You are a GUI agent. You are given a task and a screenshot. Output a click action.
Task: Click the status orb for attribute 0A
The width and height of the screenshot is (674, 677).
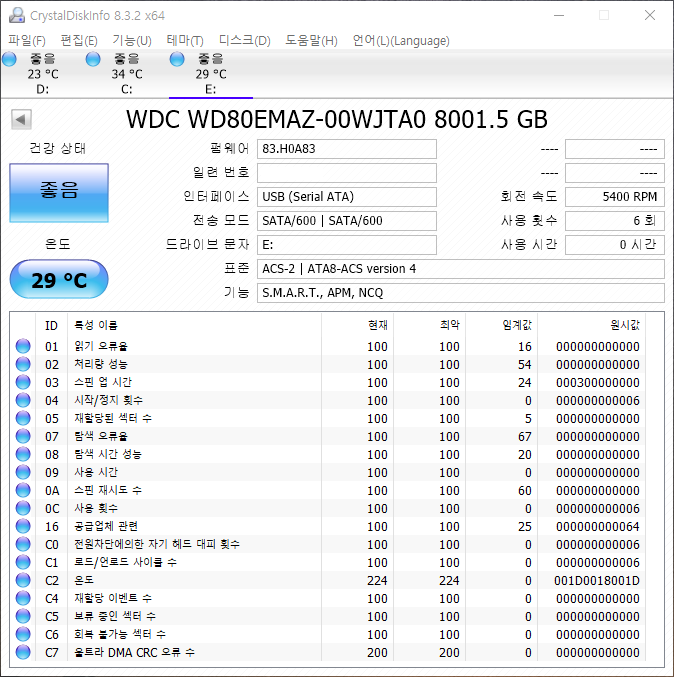(23, 490)
